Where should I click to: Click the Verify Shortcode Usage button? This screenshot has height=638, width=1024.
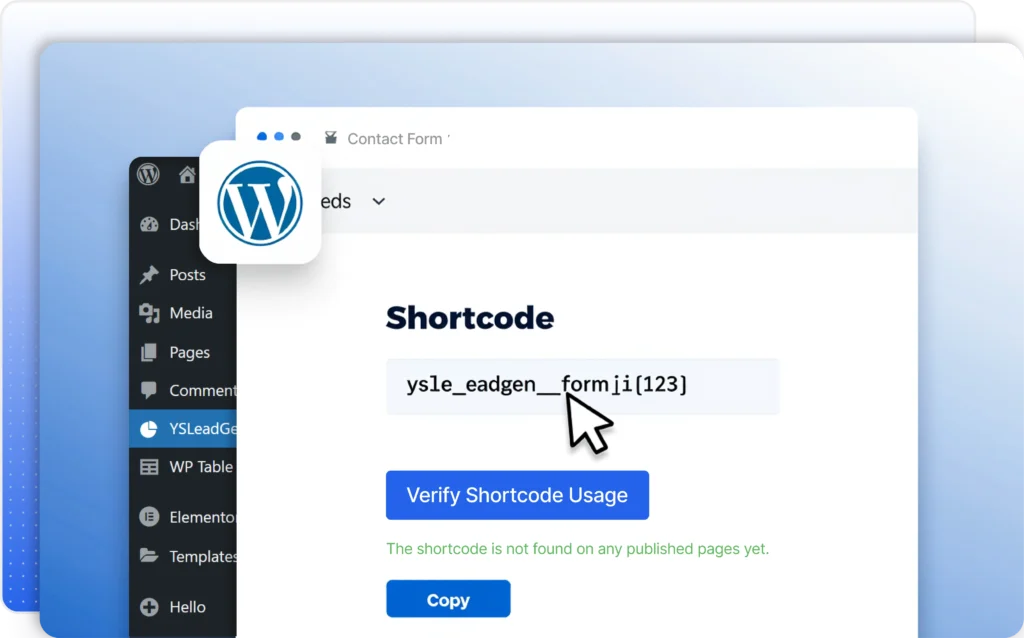click(x=517, y=495)
